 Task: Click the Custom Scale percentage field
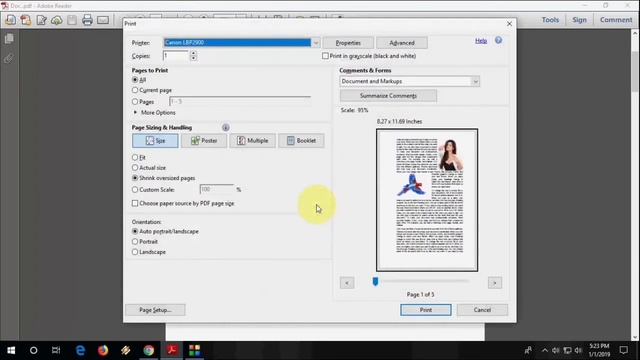[x=217, y=189]
